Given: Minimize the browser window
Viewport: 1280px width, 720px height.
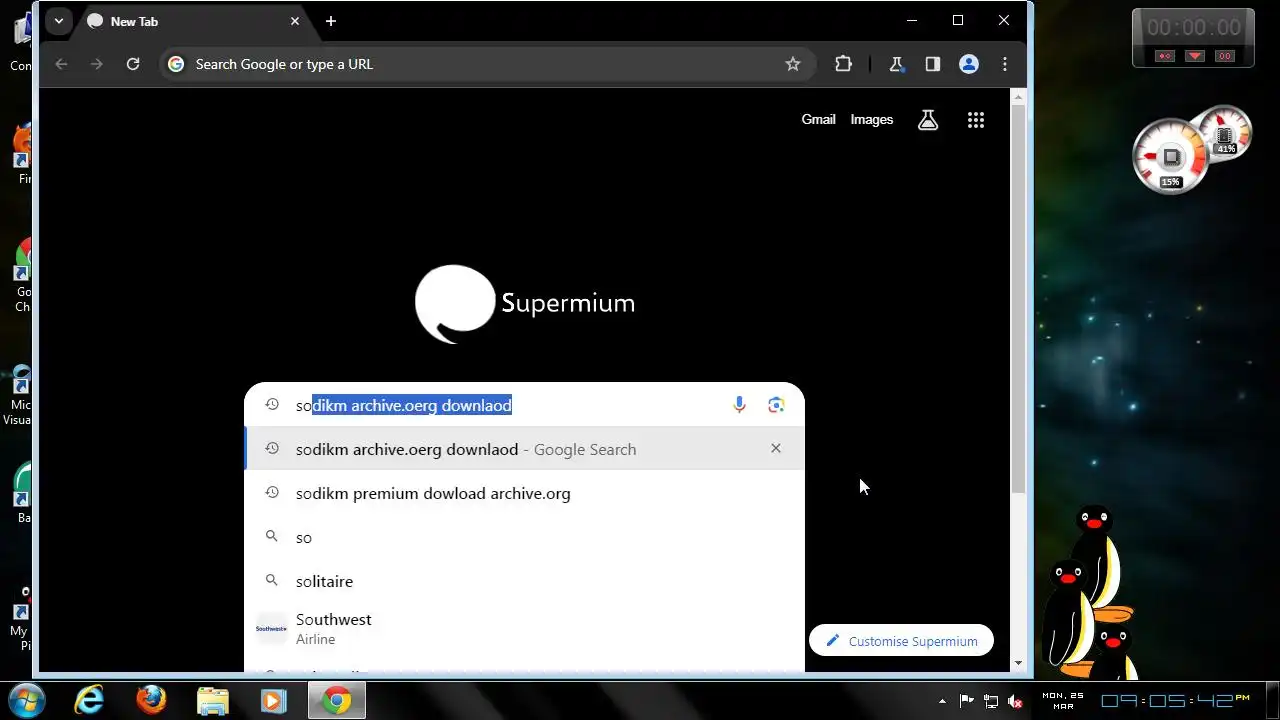Looking at the screenshot, I should coord(912,20).
